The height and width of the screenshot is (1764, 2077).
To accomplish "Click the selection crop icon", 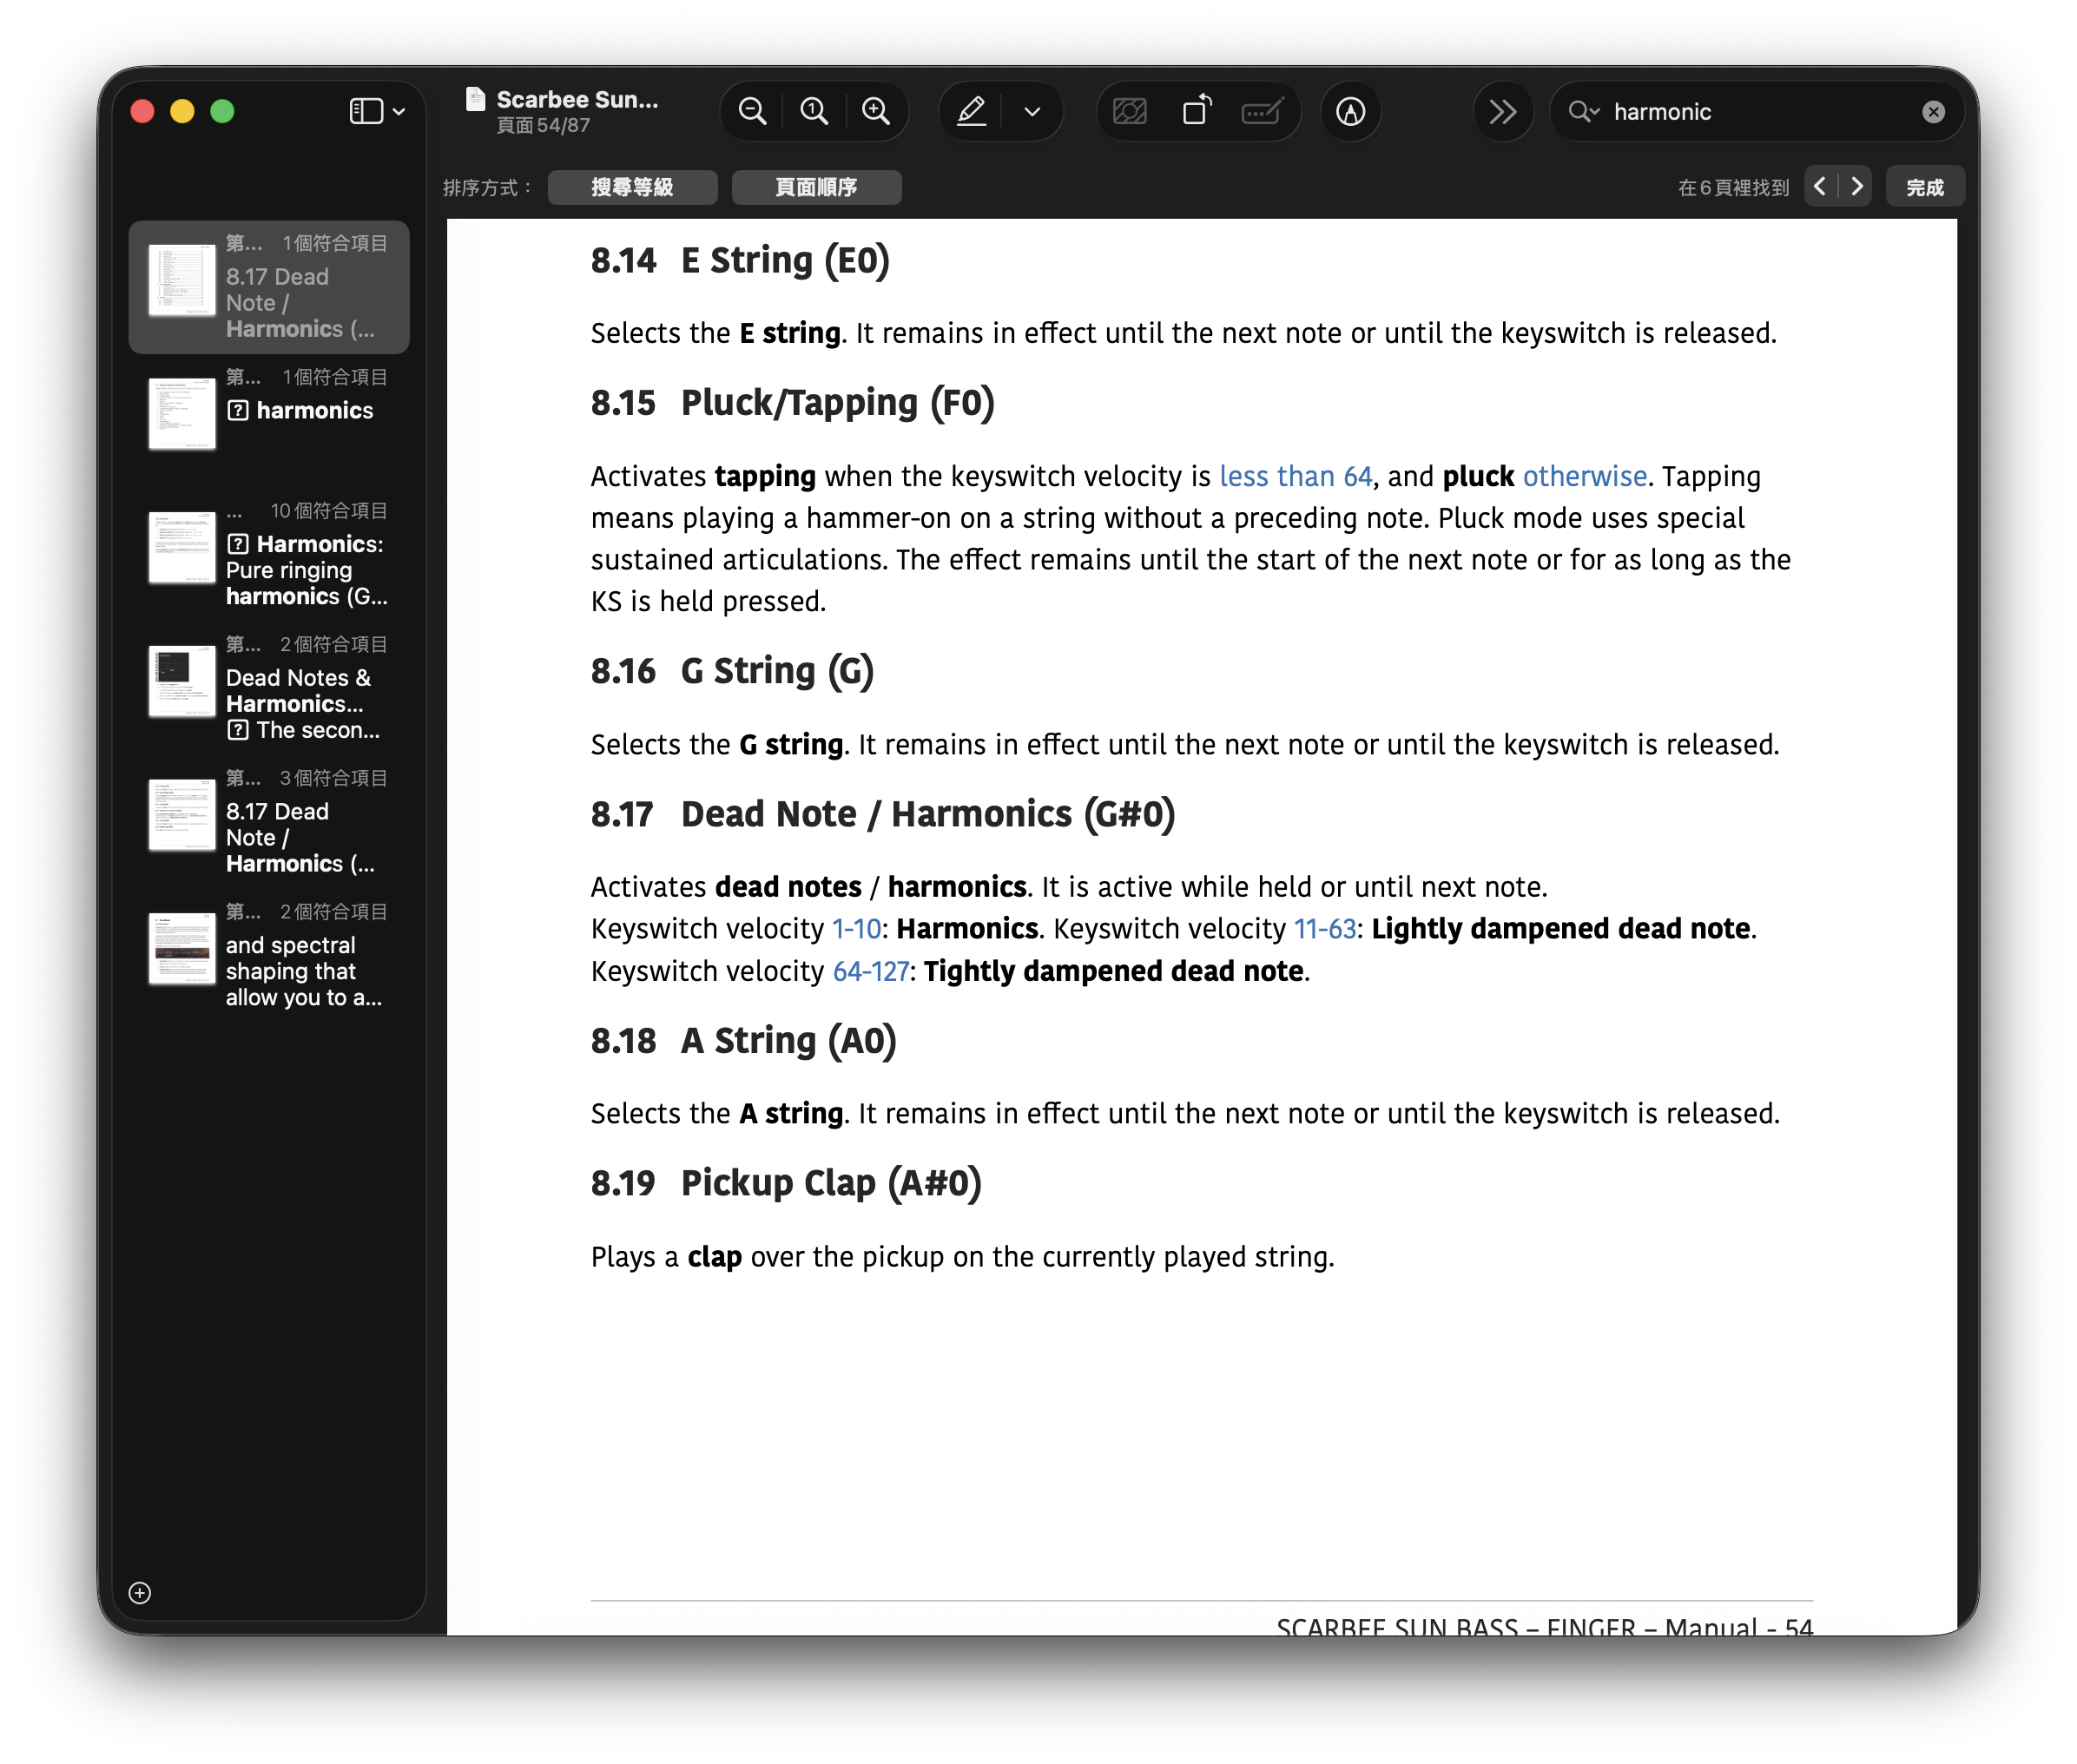I will tap(1130, 111).
